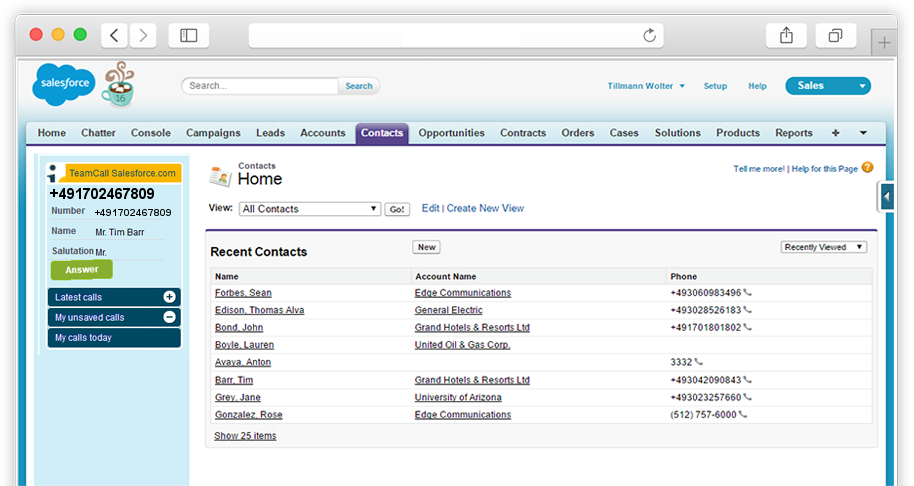Open a new browser tab with plus

click(x=884, y=43)
